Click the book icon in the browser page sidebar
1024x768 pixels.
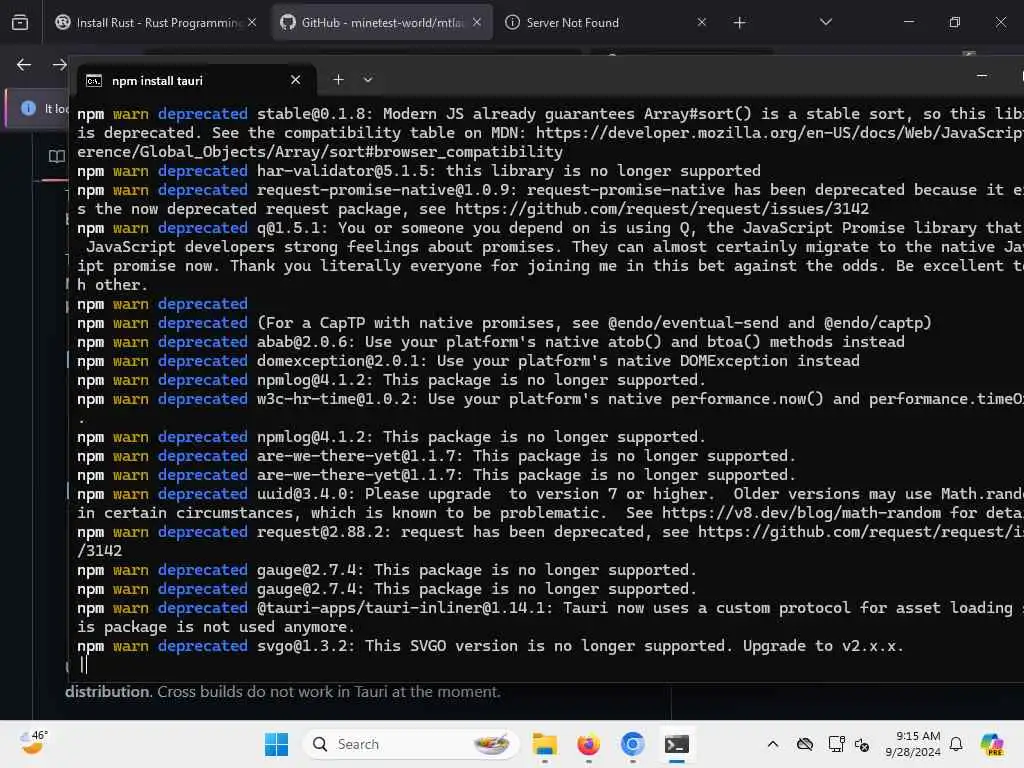[x=57, y=156]
